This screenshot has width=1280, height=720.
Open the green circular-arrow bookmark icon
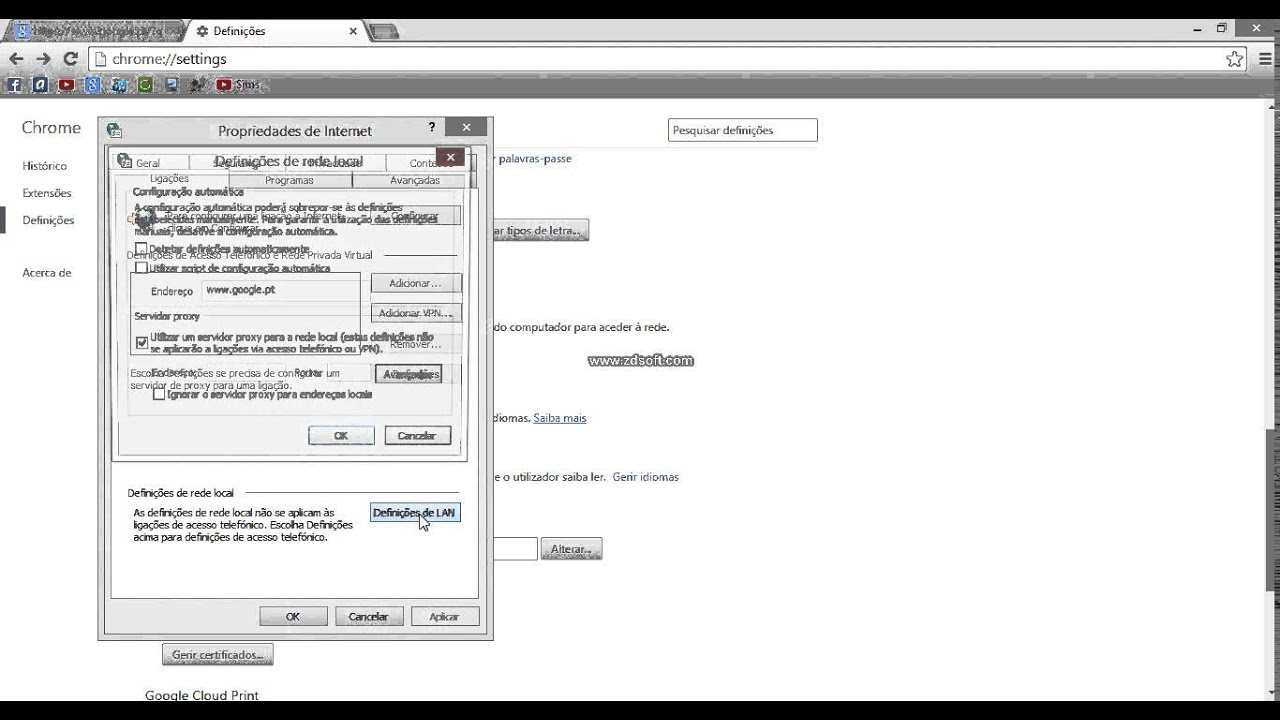click(x=145, y=85)
